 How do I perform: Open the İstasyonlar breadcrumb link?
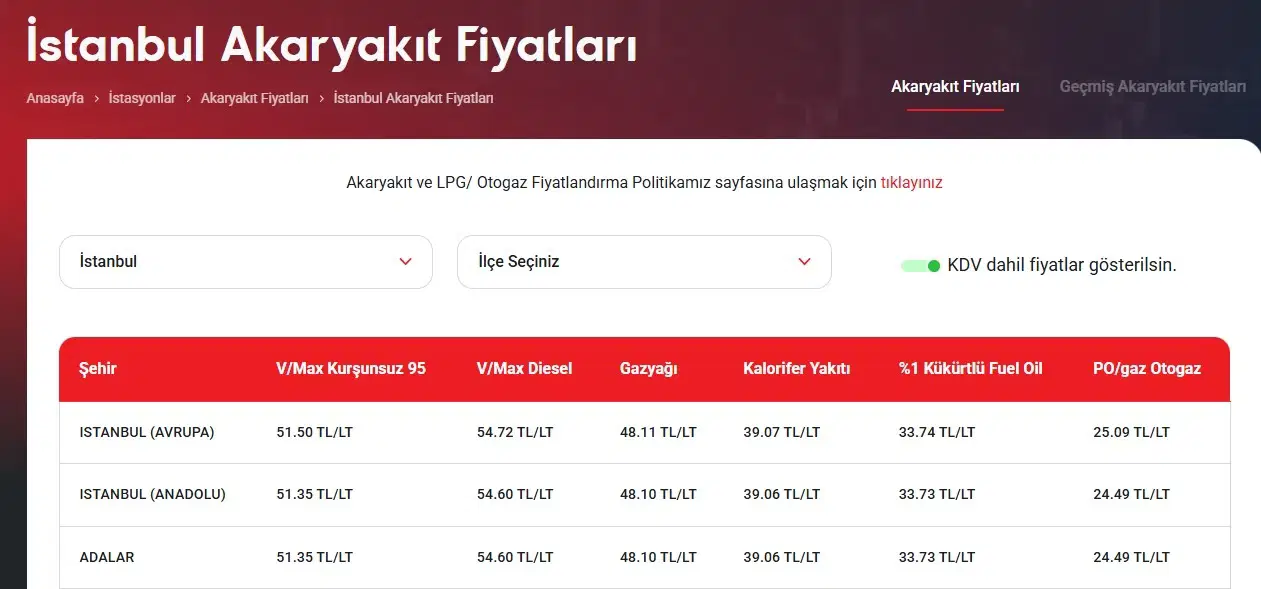[x=142, y=98]
